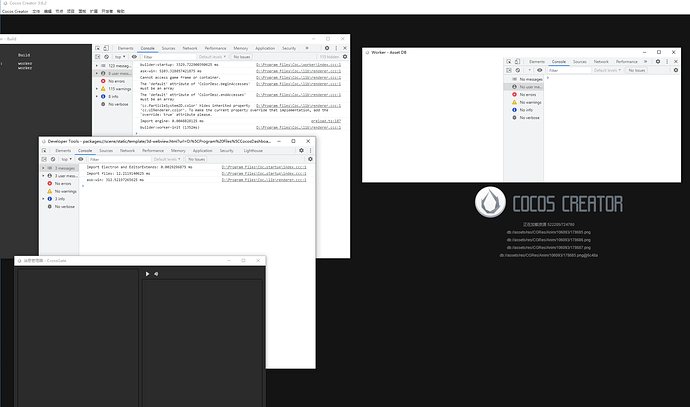Open settings gear in Asset DB DevTools tab bar
The width and height of the screenshot is (690, 407).
point(658,62)
